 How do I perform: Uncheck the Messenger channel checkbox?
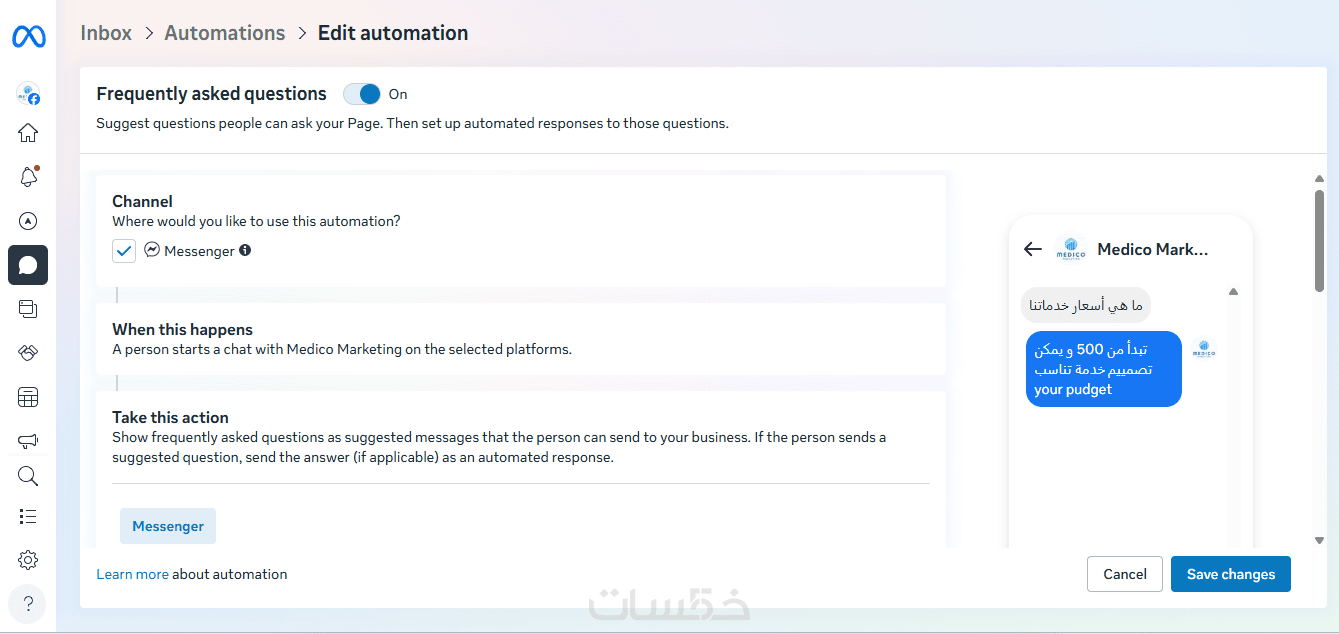pyautogui.click(x=124, y=251)
